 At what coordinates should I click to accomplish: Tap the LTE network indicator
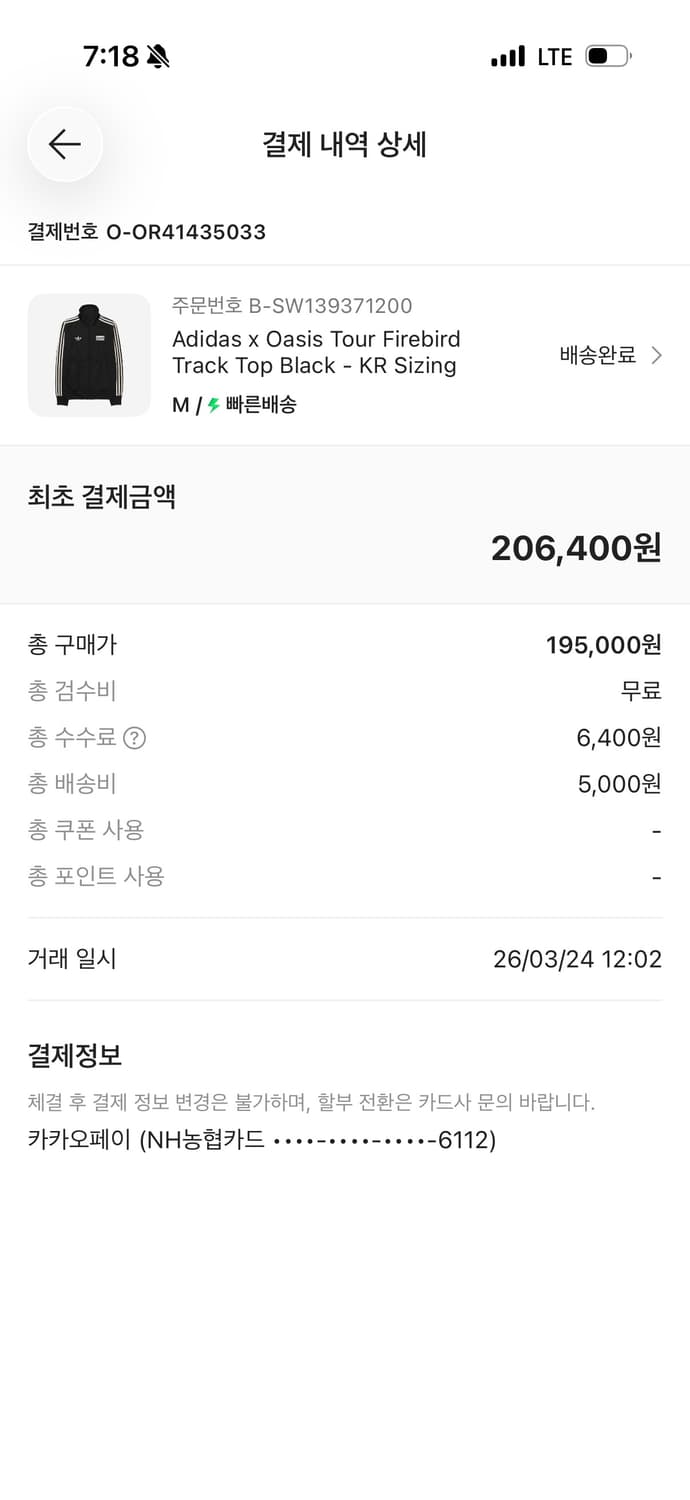(x=553, y=56)
